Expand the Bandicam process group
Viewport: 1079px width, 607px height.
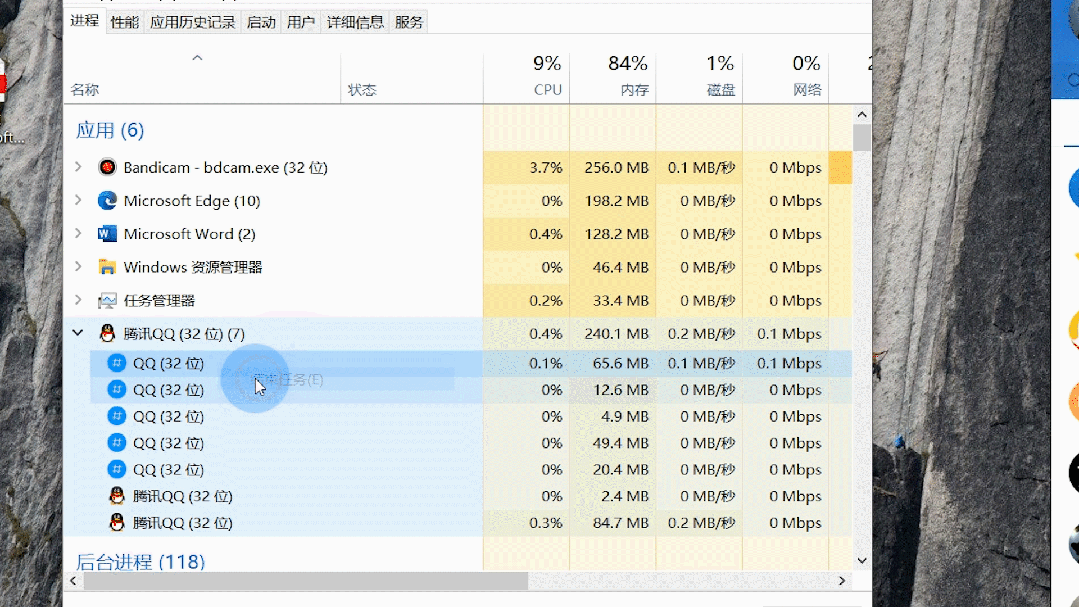click(78, 167)
